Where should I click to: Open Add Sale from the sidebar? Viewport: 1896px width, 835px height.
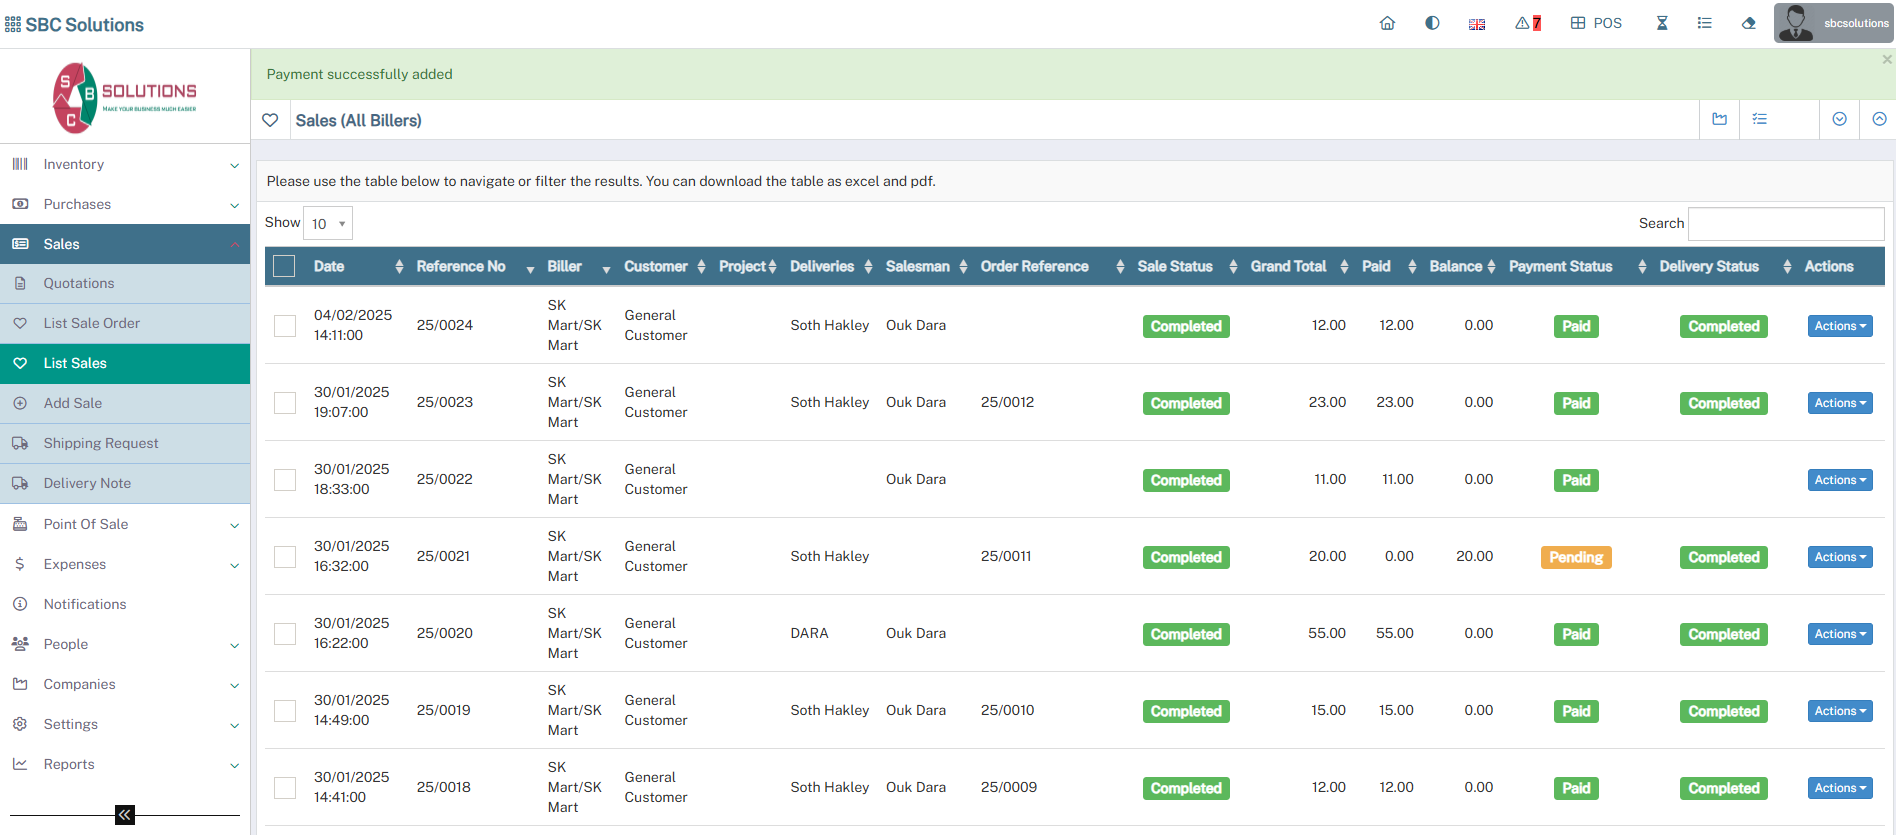pyautogui.click(x=73, y=403)
